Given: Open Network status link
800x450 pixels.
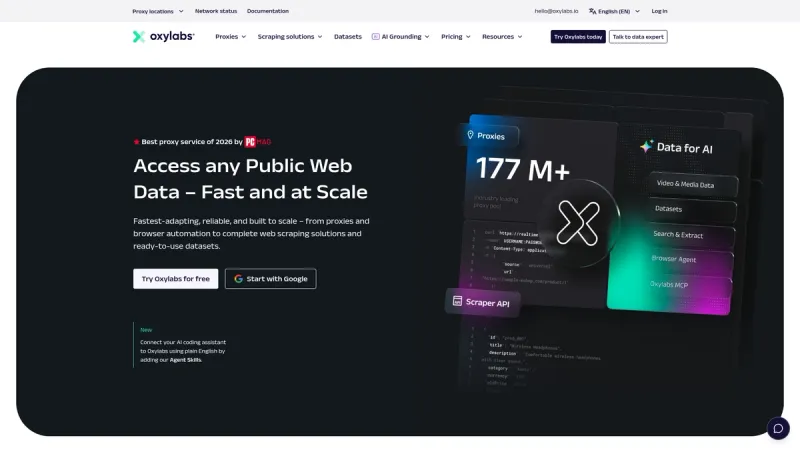Looking at the screenshot, I should pos(216,11).
